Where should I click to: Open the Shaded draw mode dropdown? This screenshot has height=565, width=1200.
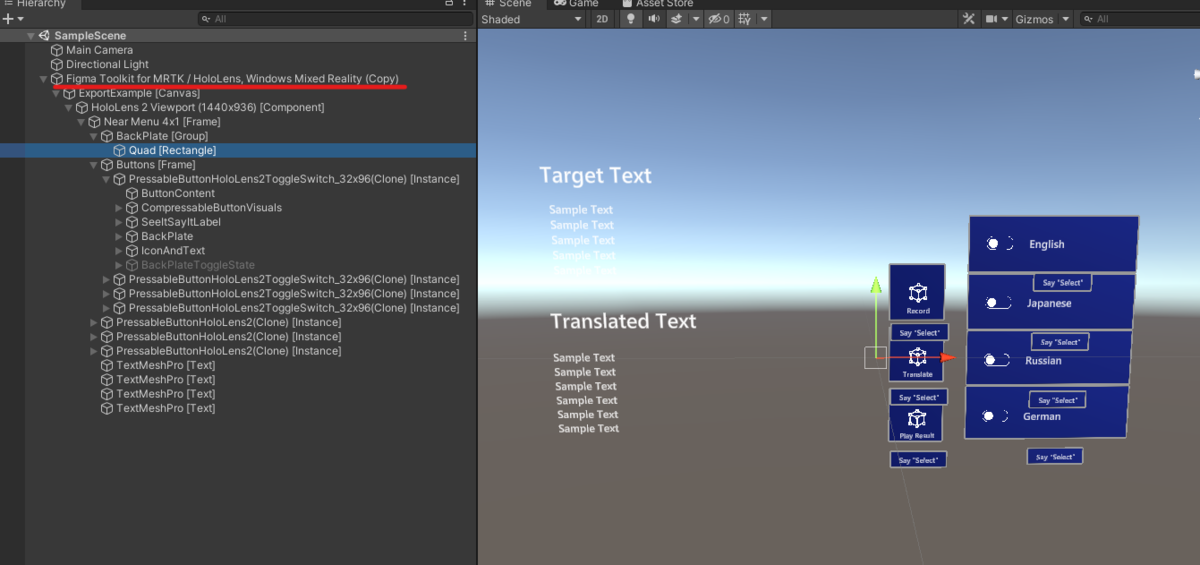pos(533,19)
